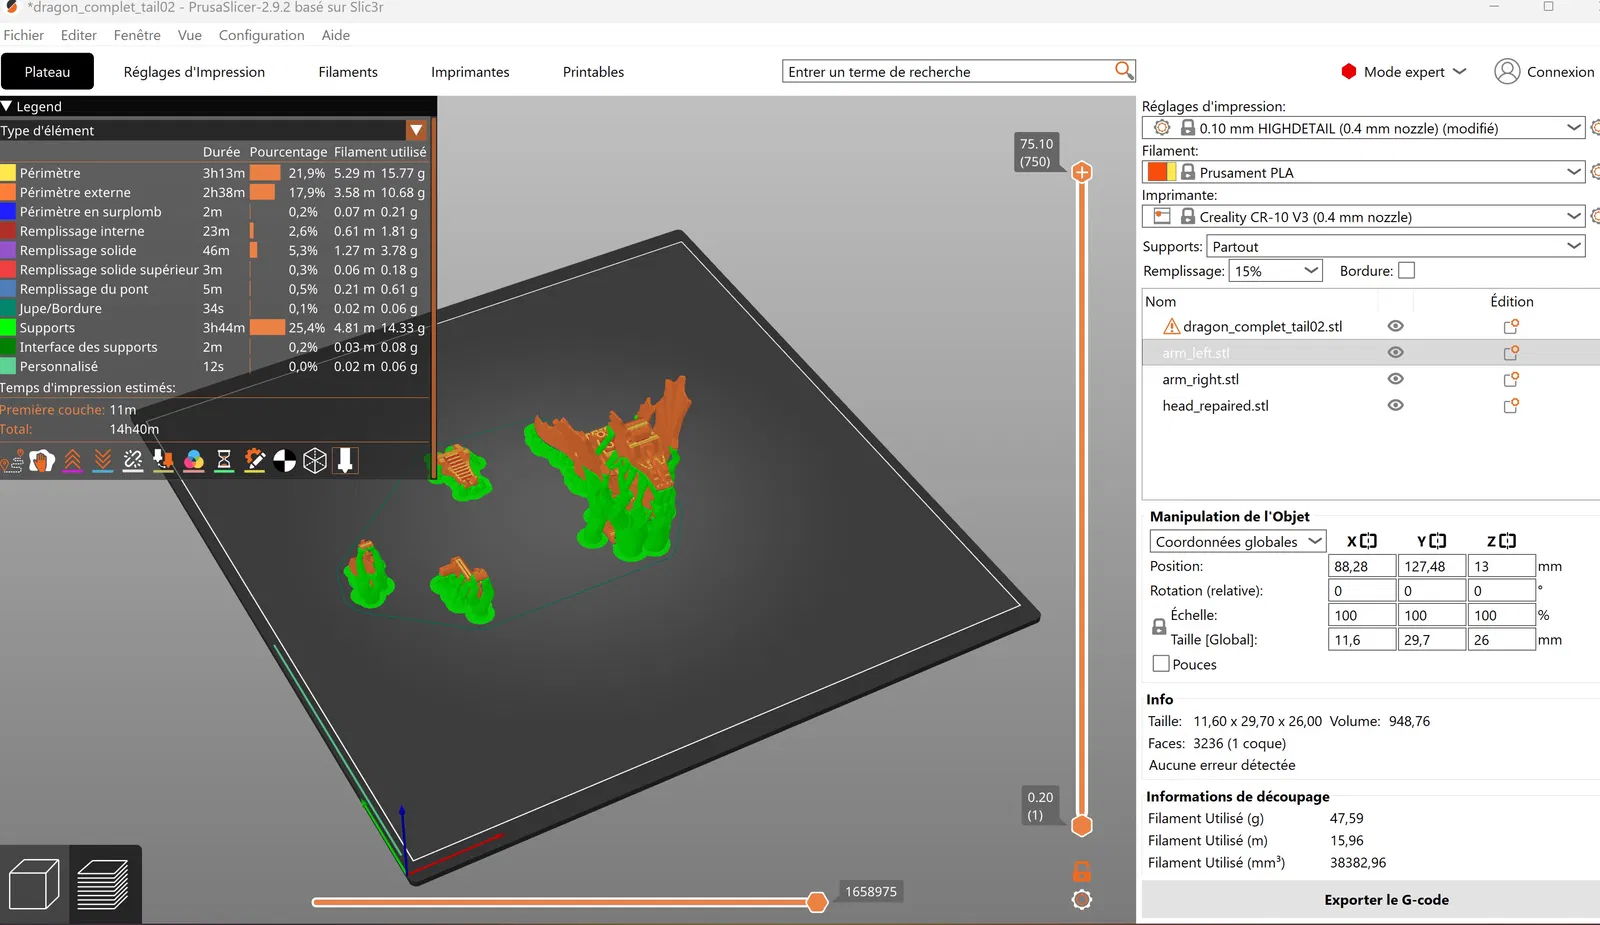This screenshot has height=925, width=1600.
Task: Click the Z axis mirror icon
Action: coord(1508,541)
